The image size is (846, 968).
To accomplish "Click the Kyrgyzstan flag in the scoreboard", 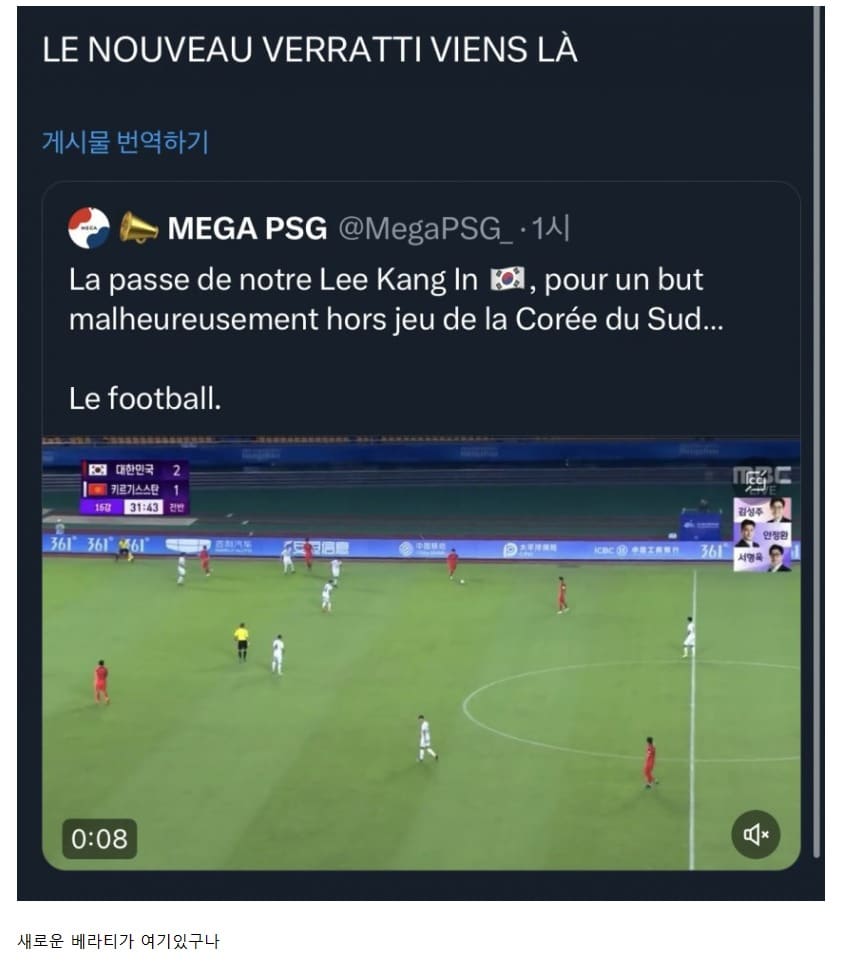I will click(x=98, y=490).
